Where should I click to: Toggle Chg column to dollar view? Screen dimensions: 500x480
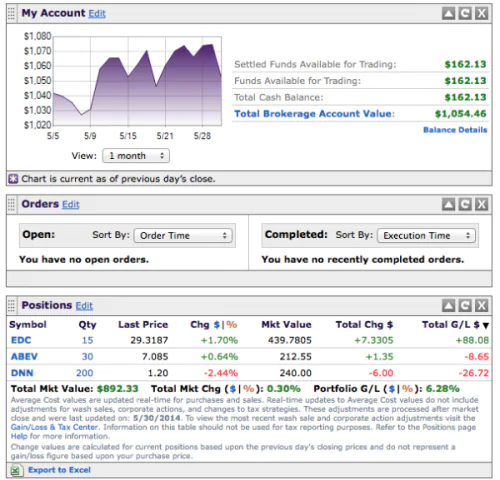coord(217,325)
